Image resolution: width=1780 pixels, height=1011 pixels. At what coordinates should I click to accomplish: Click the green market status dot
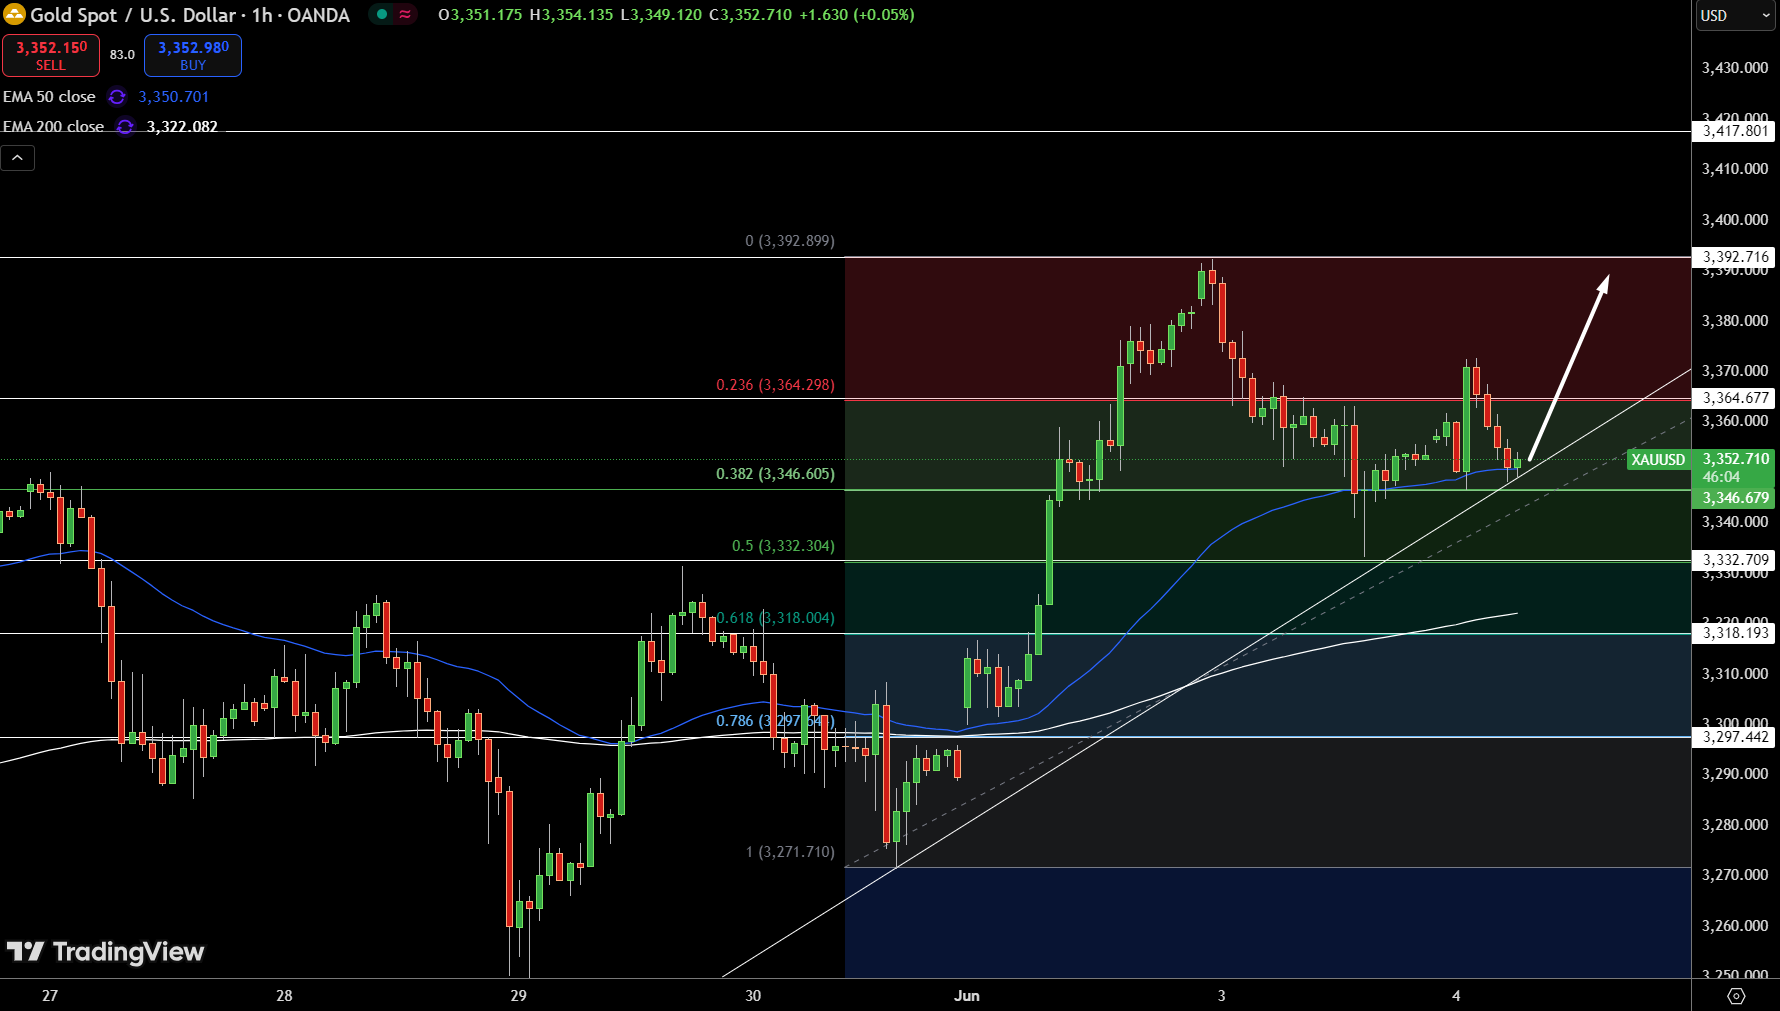tap(382, 14)
